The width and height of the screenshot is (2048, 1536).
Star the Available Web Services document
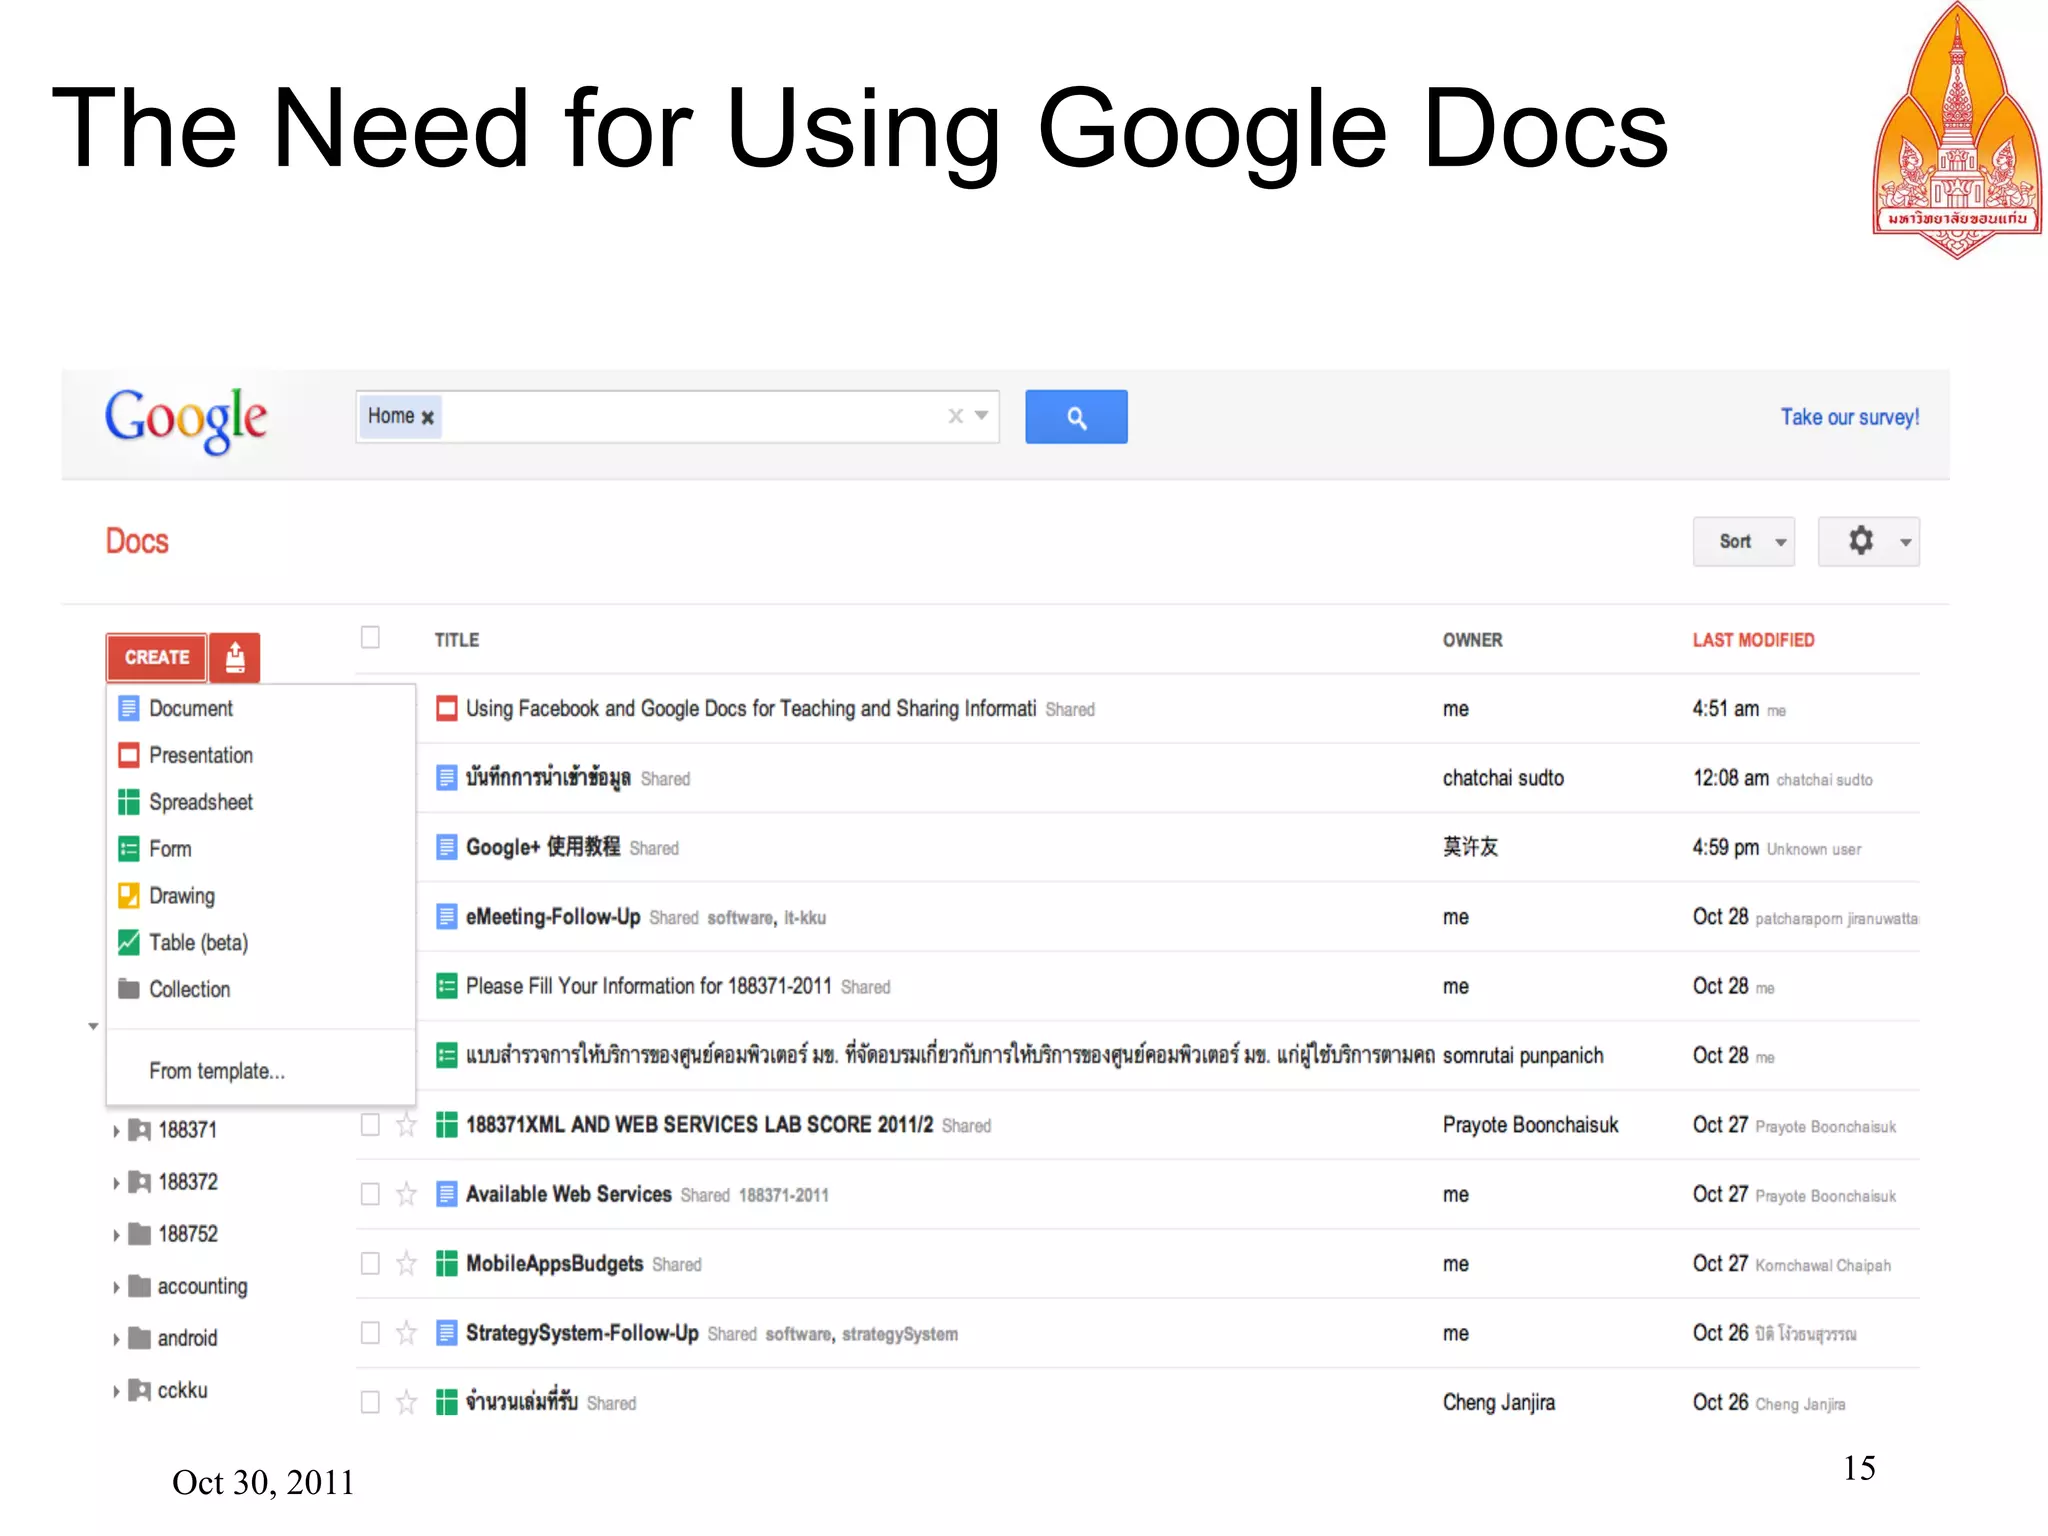(406, 1194)
